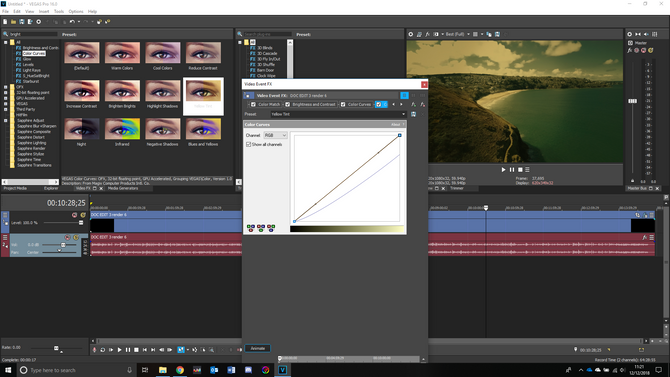The image size is (670, 377).
Task: Uncheck Show all channels
Action: pos(248,144)
